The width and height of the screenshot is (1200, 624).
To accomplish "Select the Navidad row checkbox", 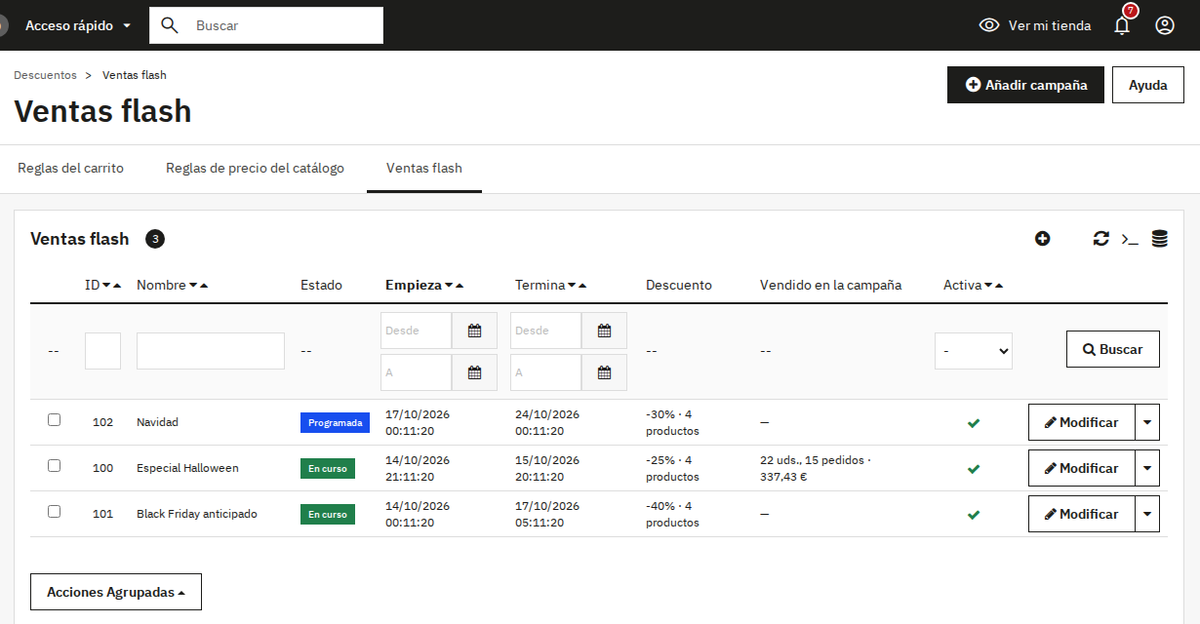I will point(54,420).
